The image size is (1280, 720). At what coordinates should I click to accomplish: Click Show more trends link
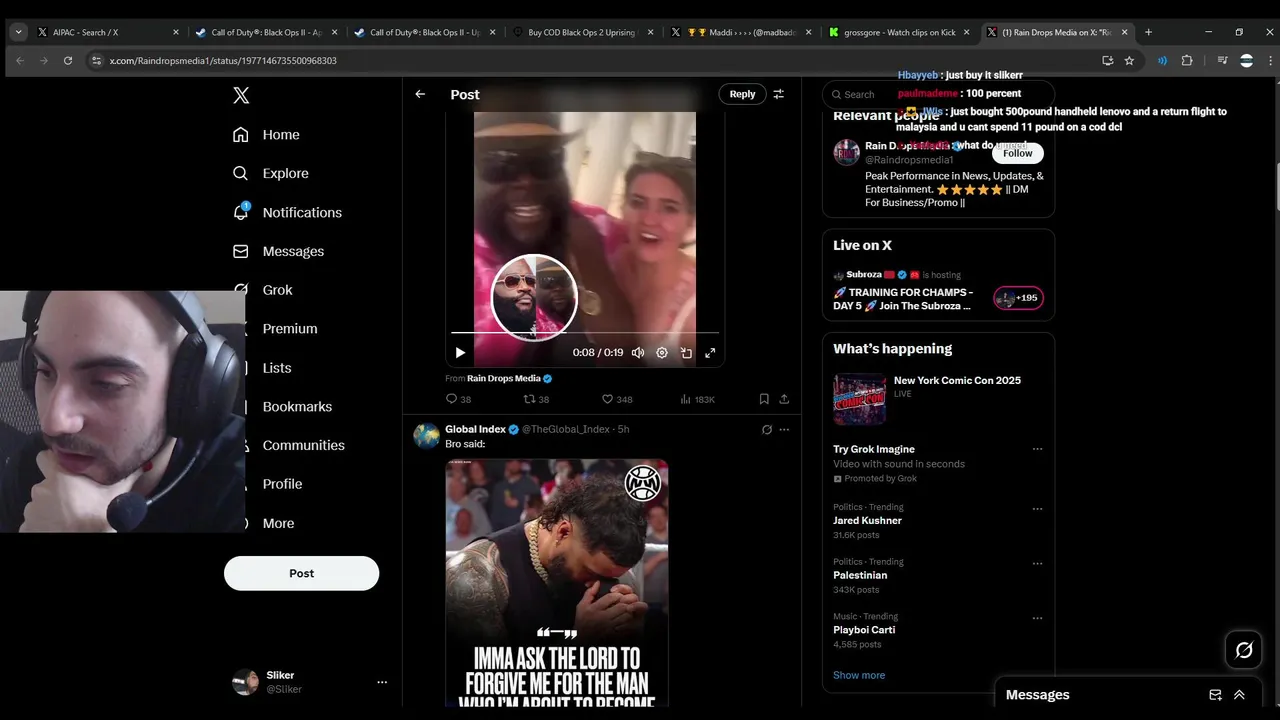coord(859,675)
